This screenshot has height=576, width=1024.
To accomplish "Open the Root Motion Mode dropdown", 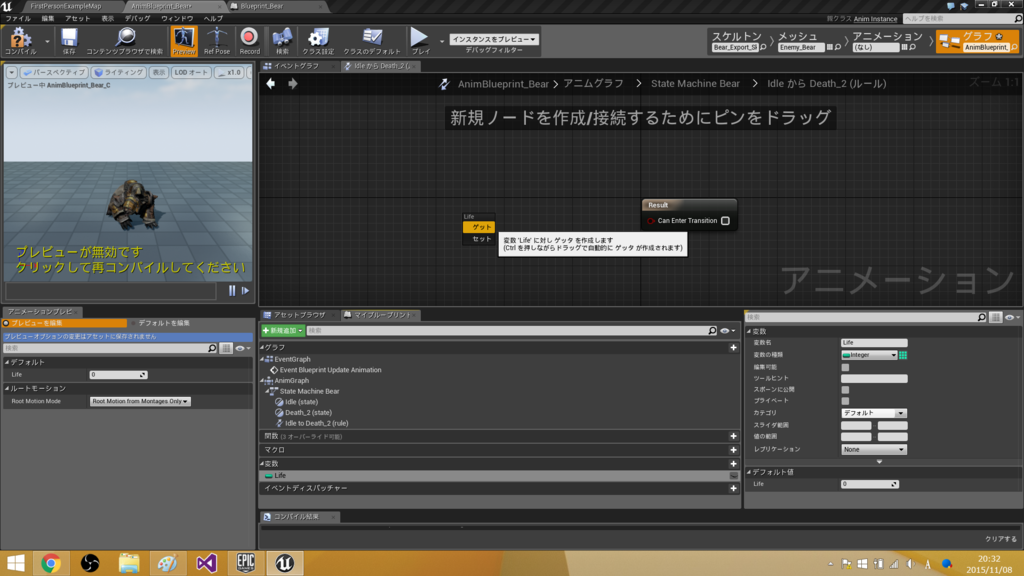I will click(x=140, y=402).
